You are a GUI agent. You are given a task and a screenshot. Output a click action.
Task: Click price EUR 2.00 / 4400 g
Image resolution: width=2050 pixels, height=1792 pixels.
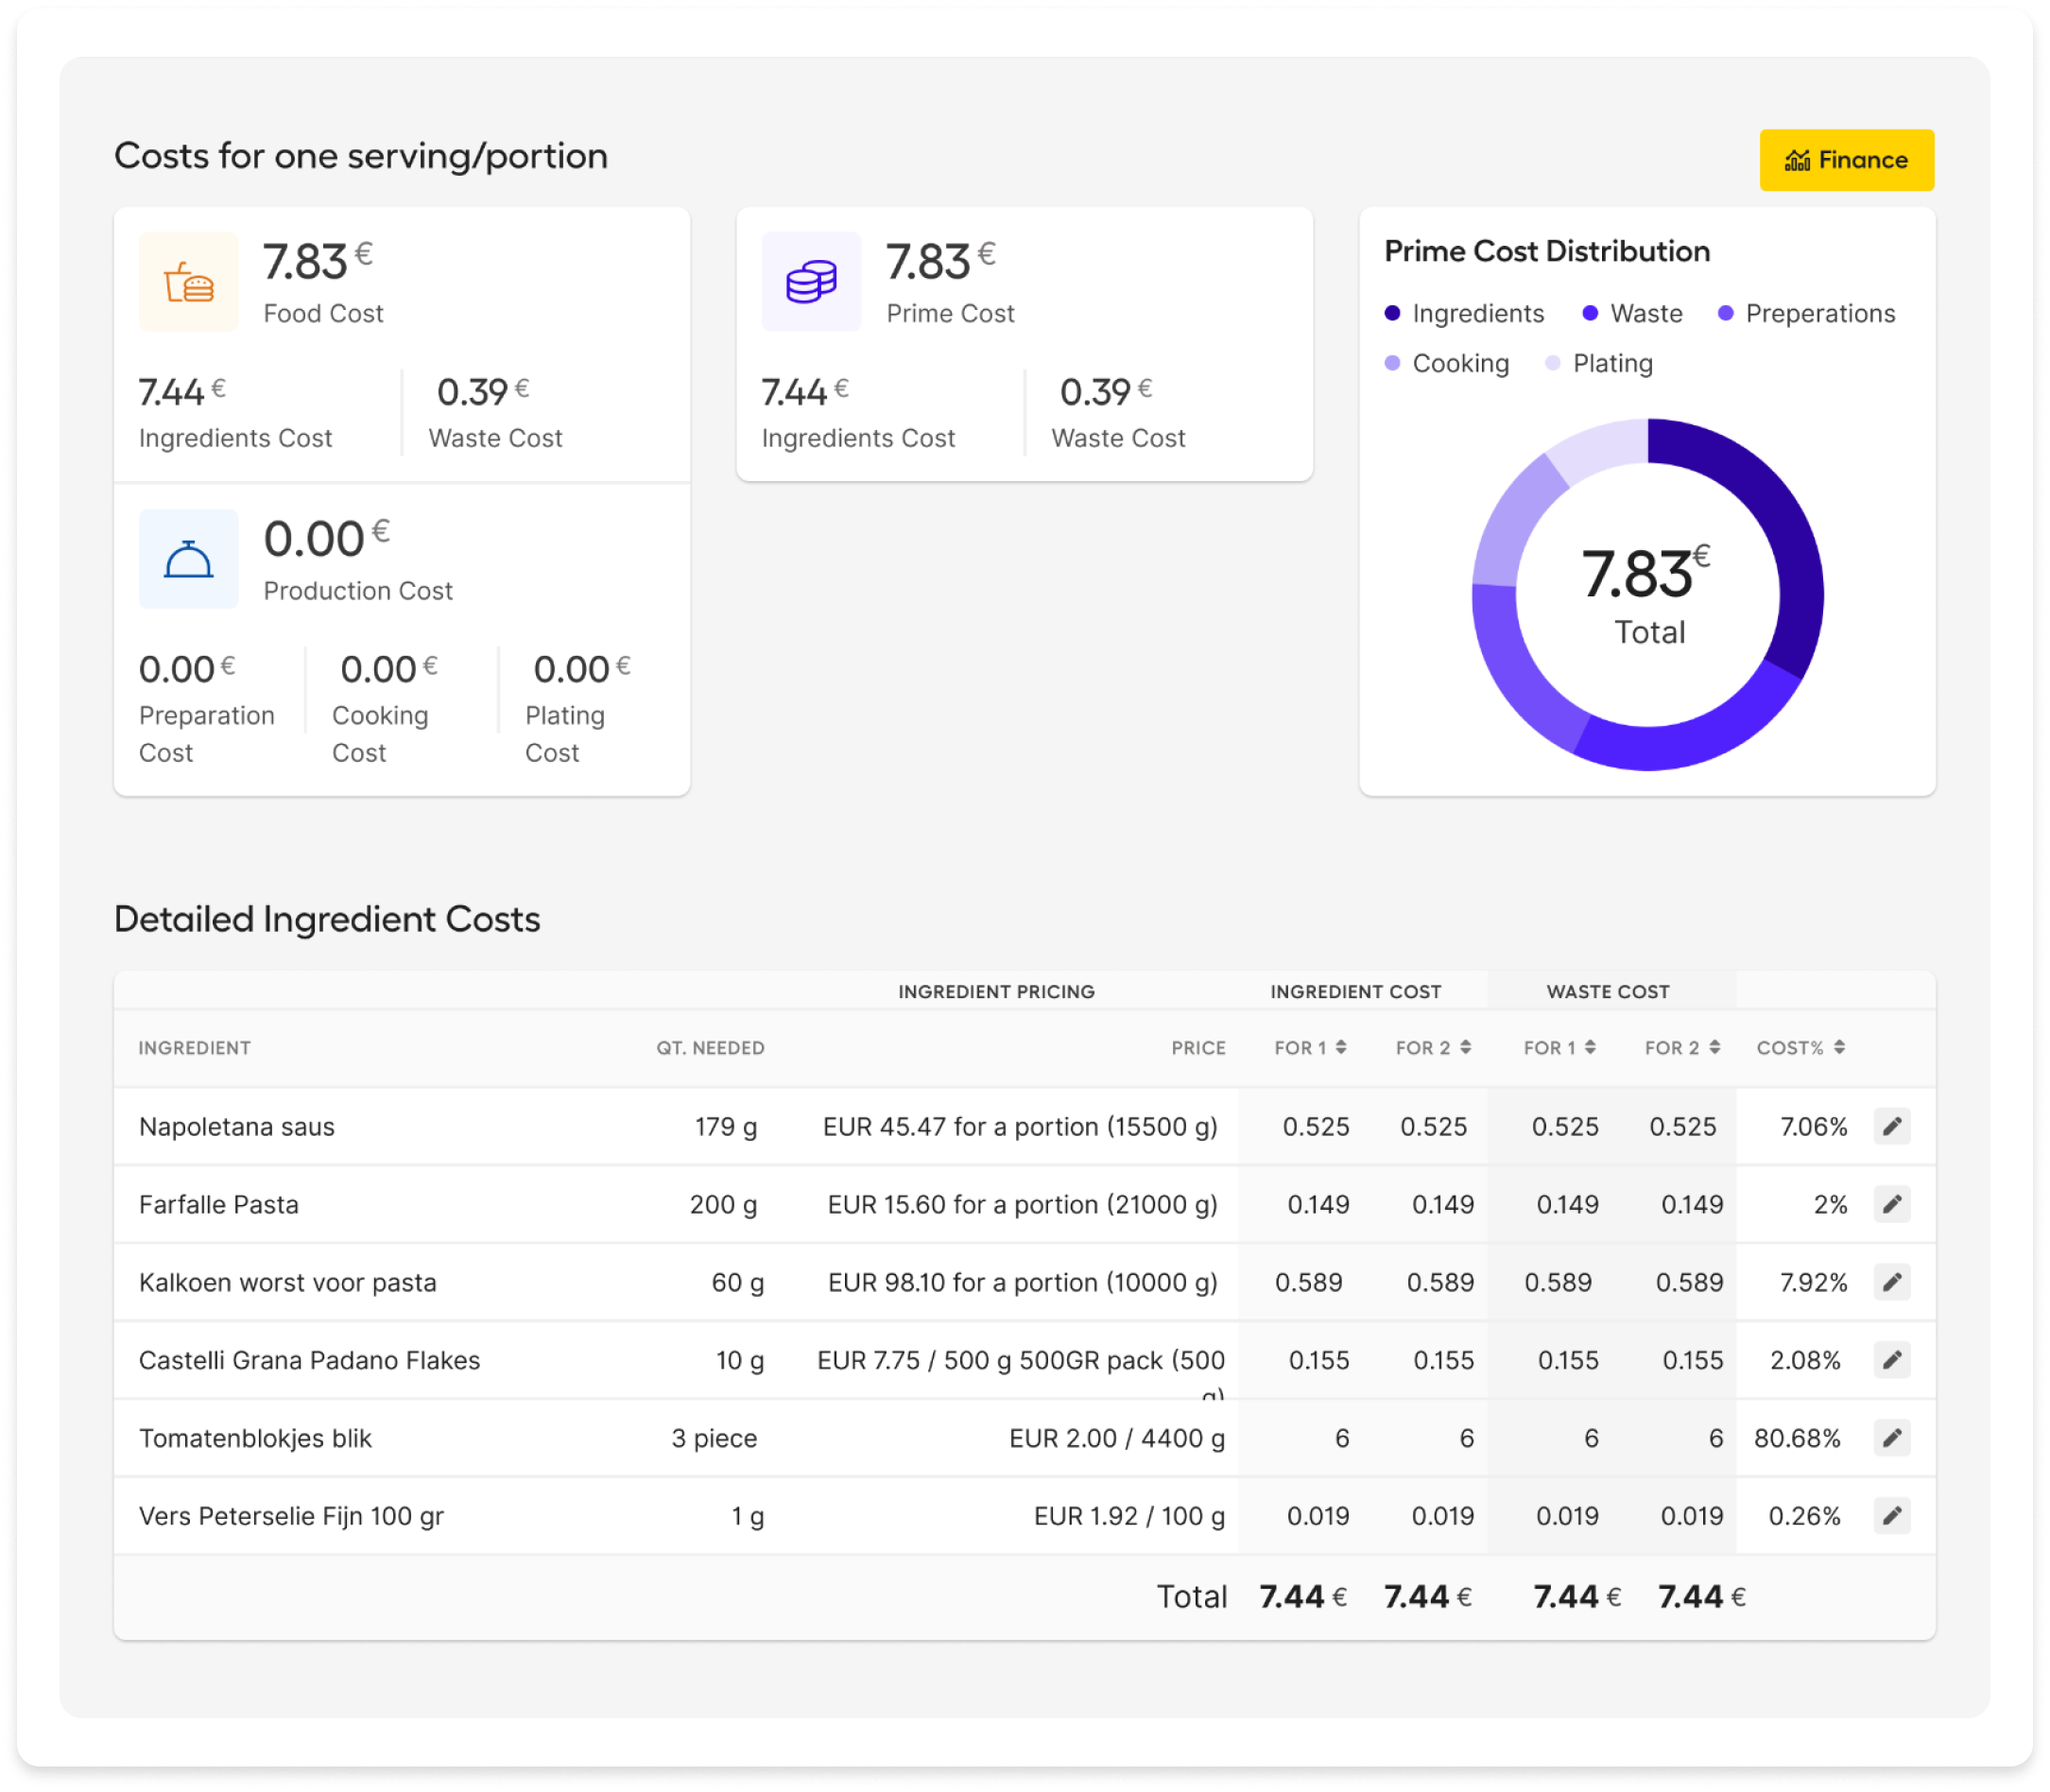[1117, 1439]
